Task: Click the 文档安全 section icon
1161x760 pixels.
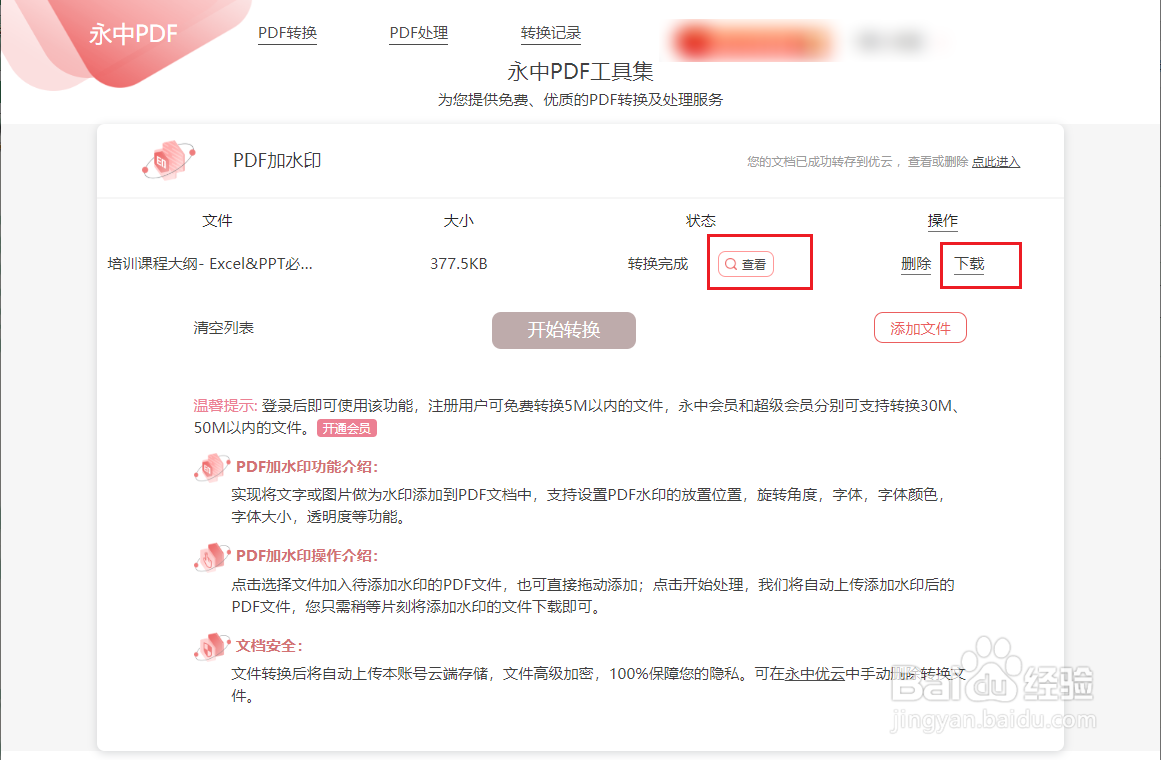Action: tap(211, 646)
